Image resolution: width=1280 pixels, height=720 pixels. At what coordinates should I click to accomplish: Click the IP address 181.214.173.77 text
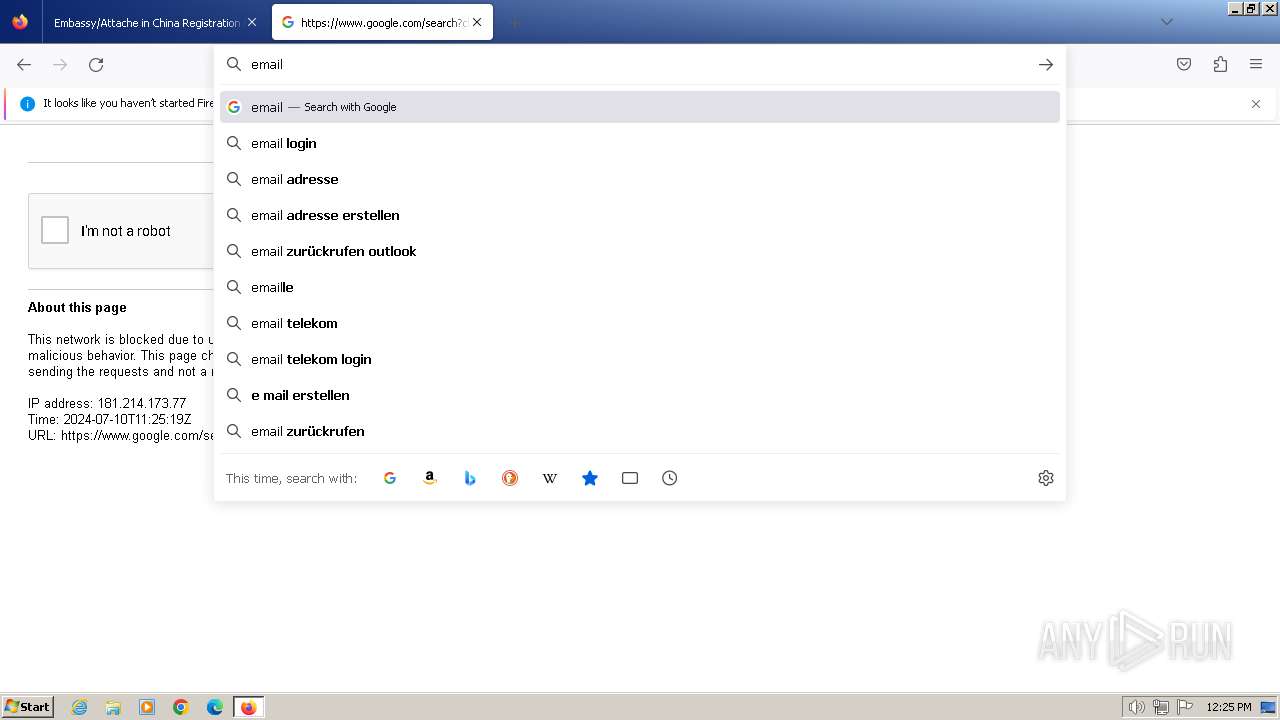(x=107, y=404)
